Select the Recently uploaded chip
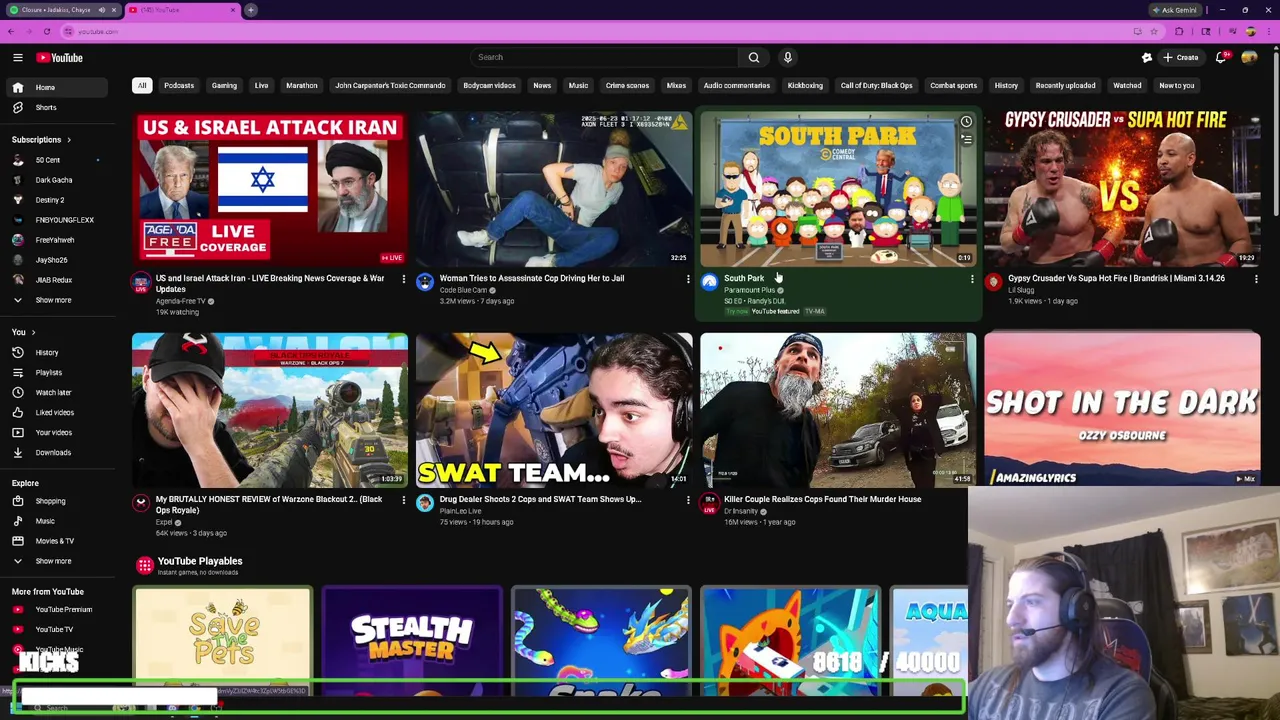 1065,85
